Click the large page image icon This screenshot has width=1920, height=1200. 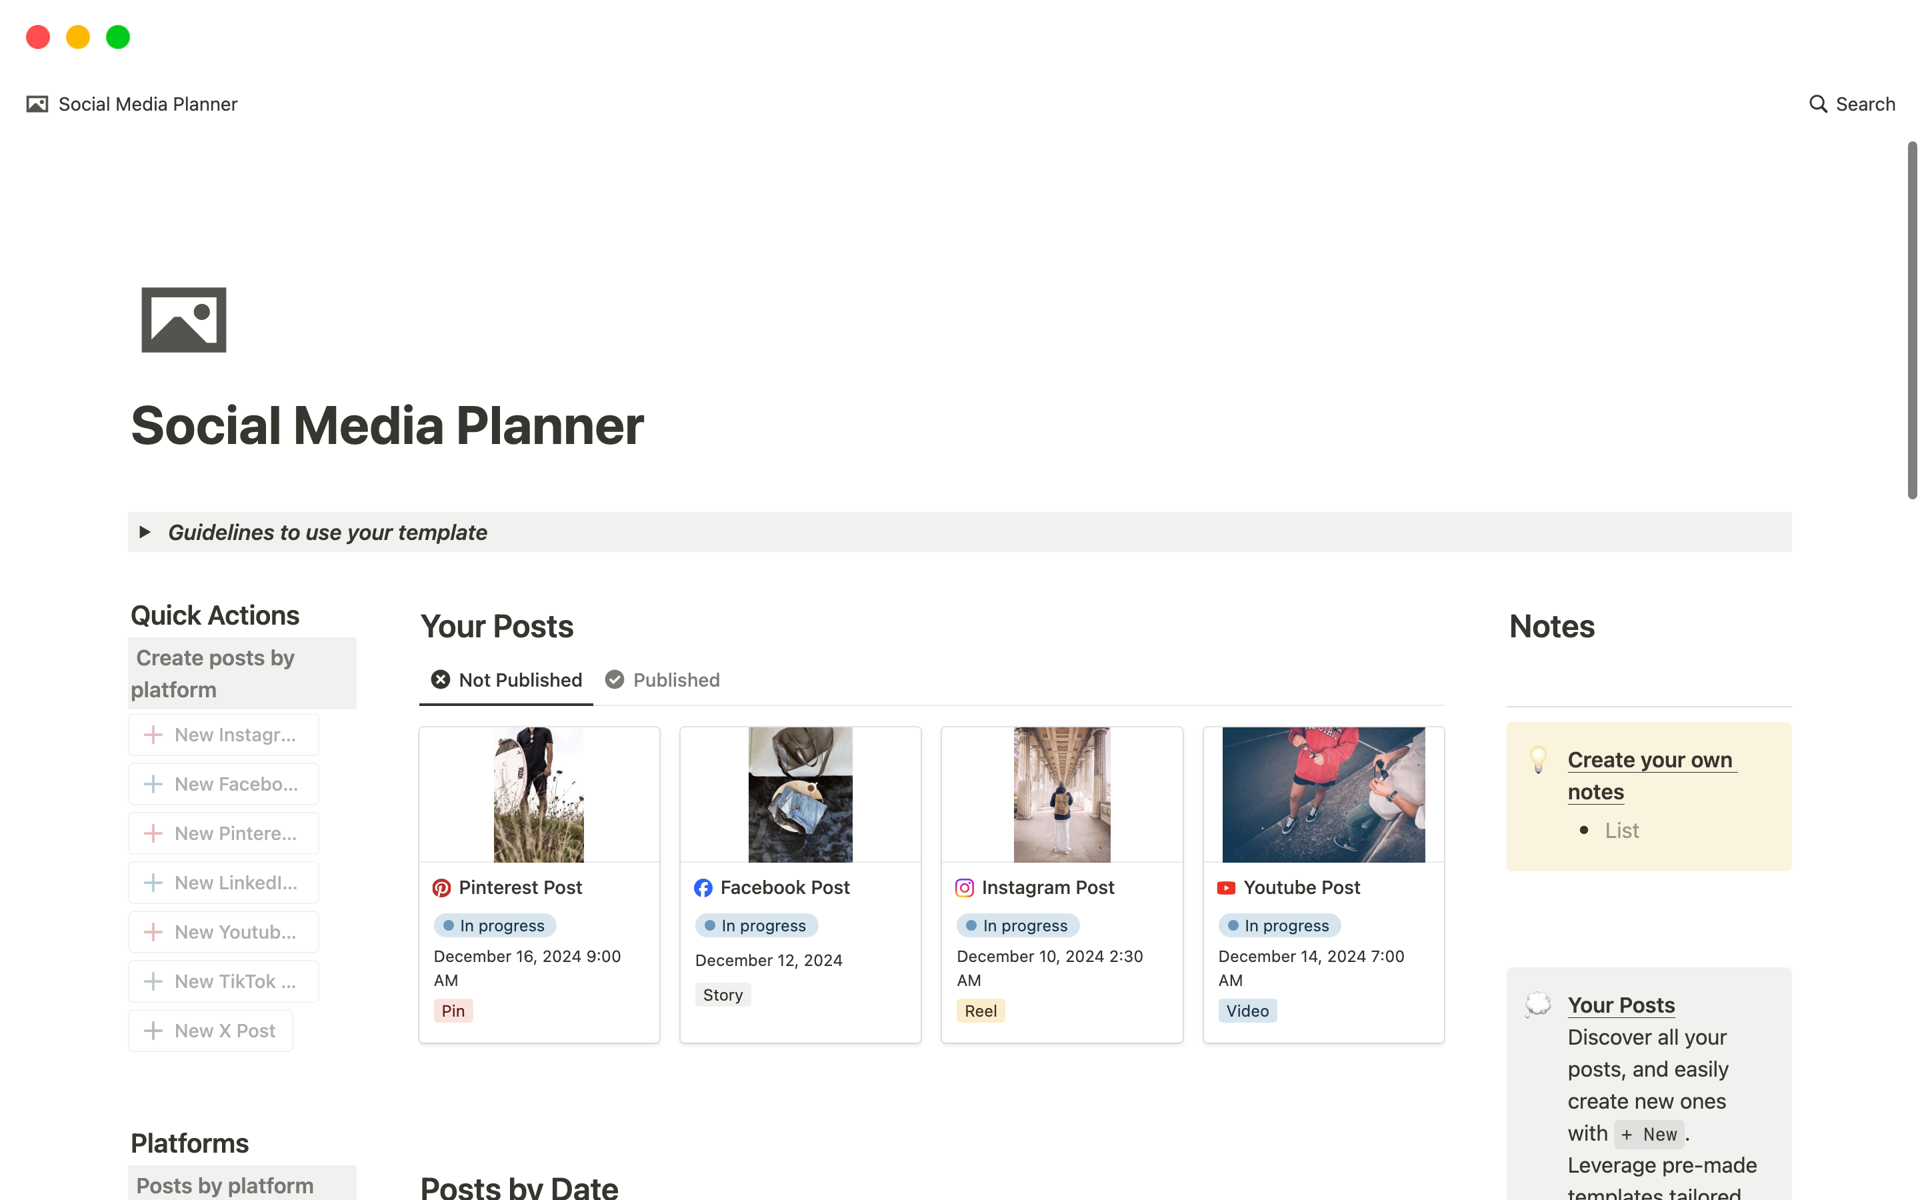coord(184,320)
